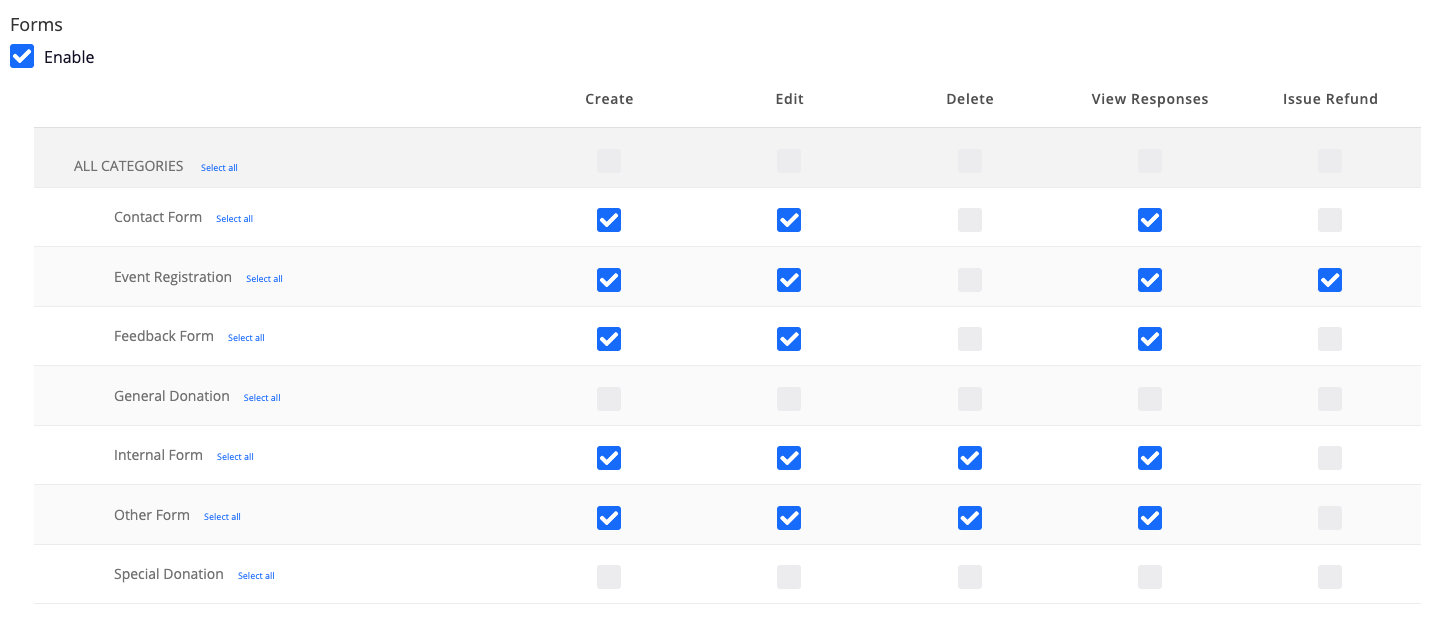Click Select all for ALL CATEGORIES
The height and width of the screenshot is (628, 1438).
click(x=219, y=167)
